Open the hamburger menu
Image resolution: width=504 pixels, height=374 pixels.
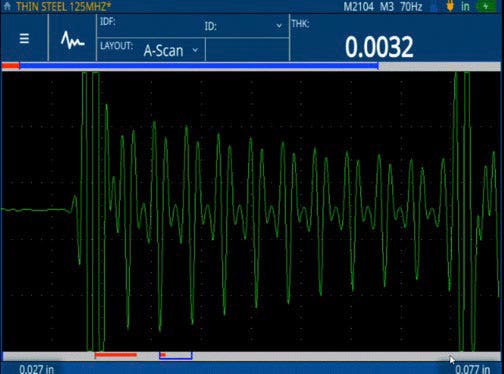coord(24,39)
